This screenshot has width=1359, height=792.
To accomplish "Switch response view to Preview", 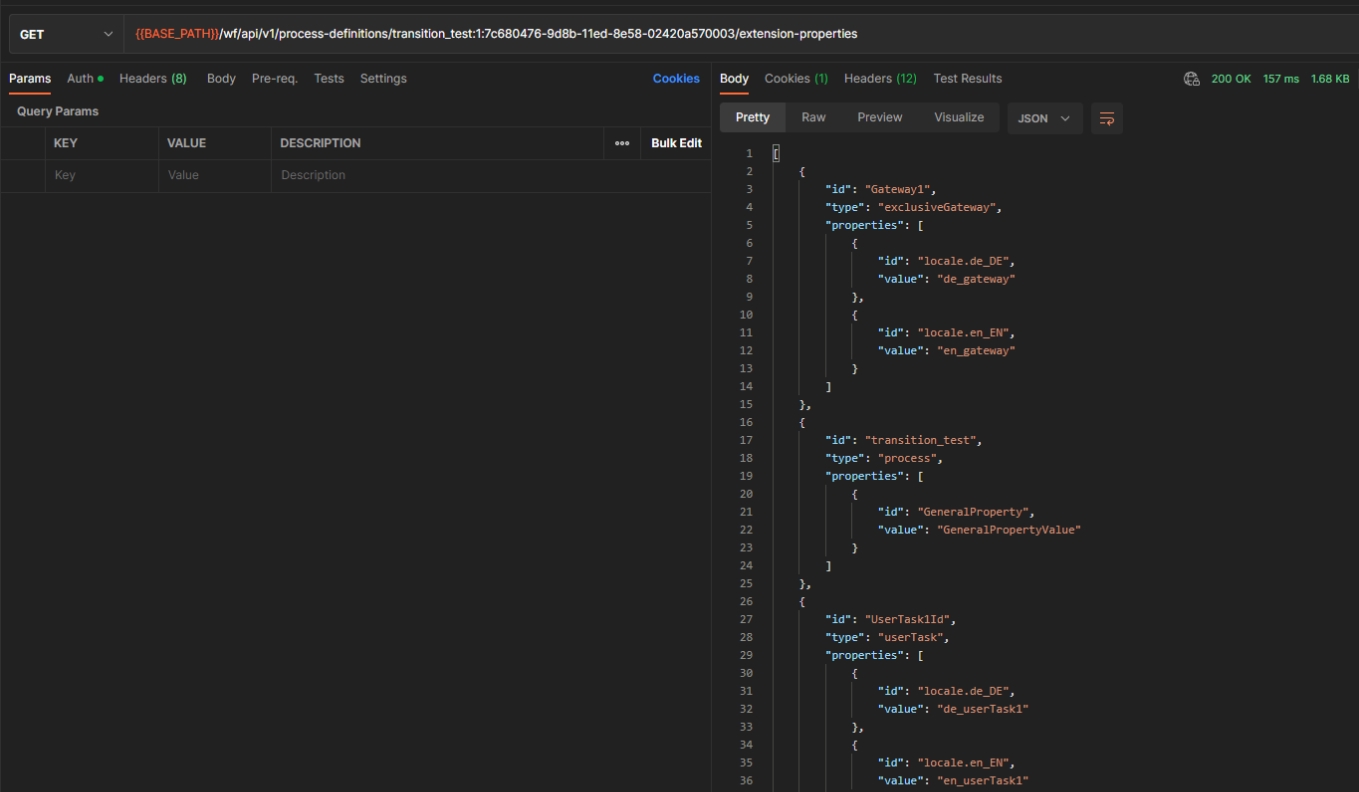I will (879, 117).
